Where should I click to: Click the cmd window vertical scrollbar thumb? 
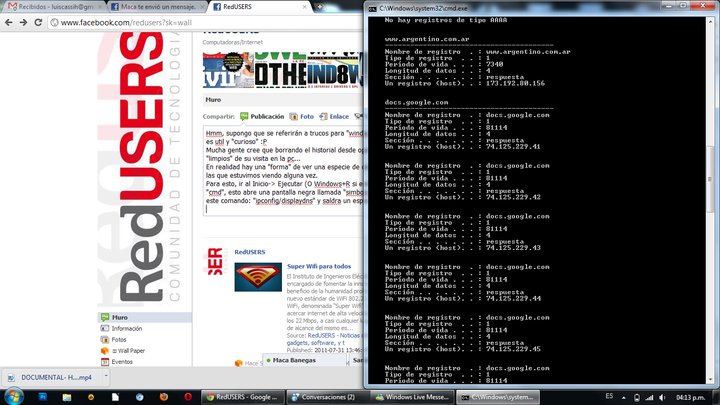pos(710,179)
